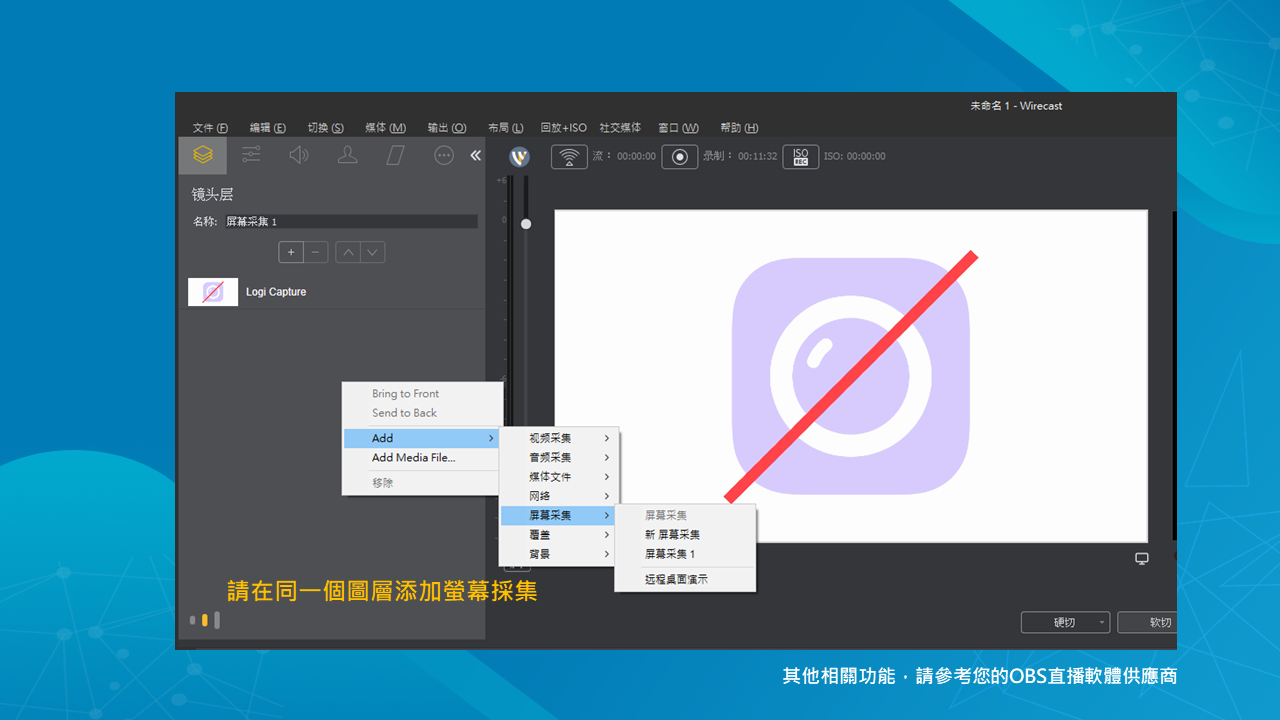Viewport: 1280px width, 720px height.
Task: Click the monitor icon below preview
Action: [1142, 558]
